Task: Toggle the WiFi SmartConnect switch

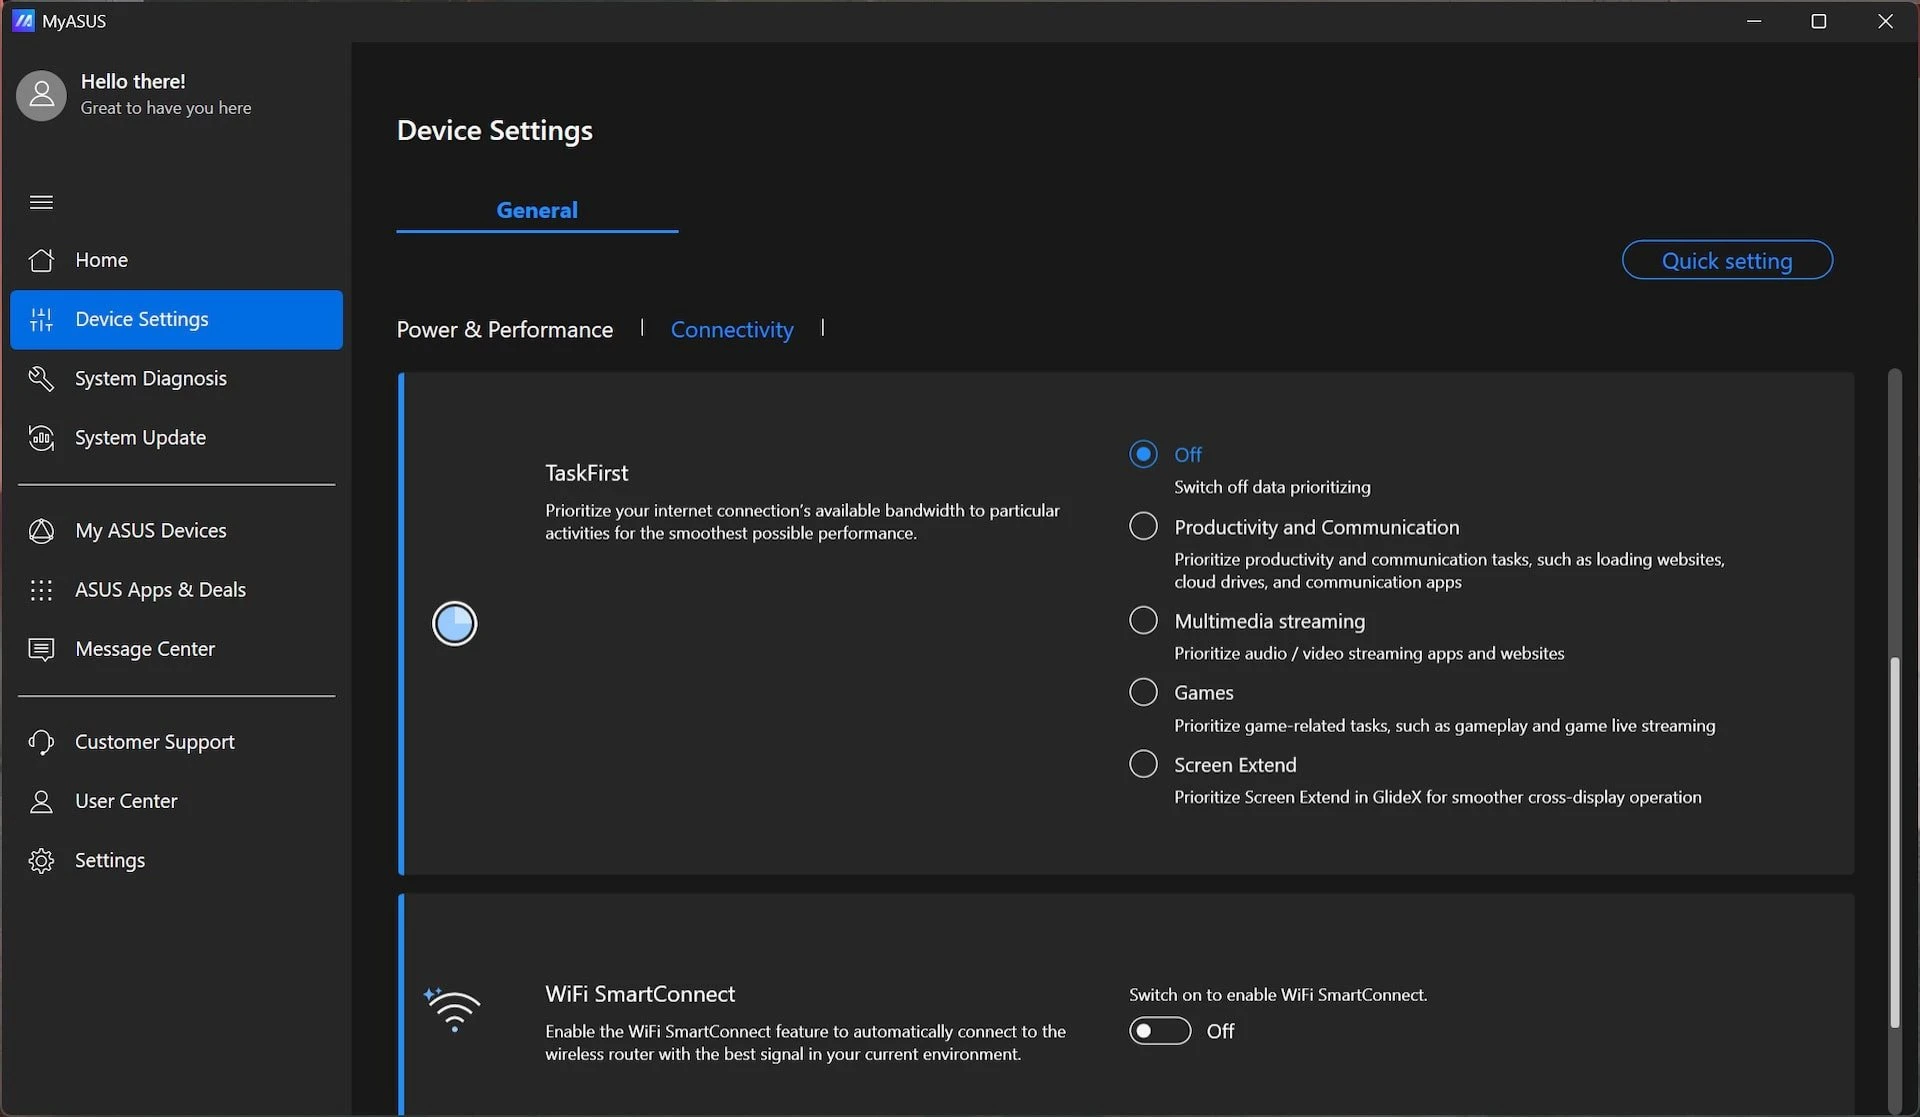Action: 1160,1031
